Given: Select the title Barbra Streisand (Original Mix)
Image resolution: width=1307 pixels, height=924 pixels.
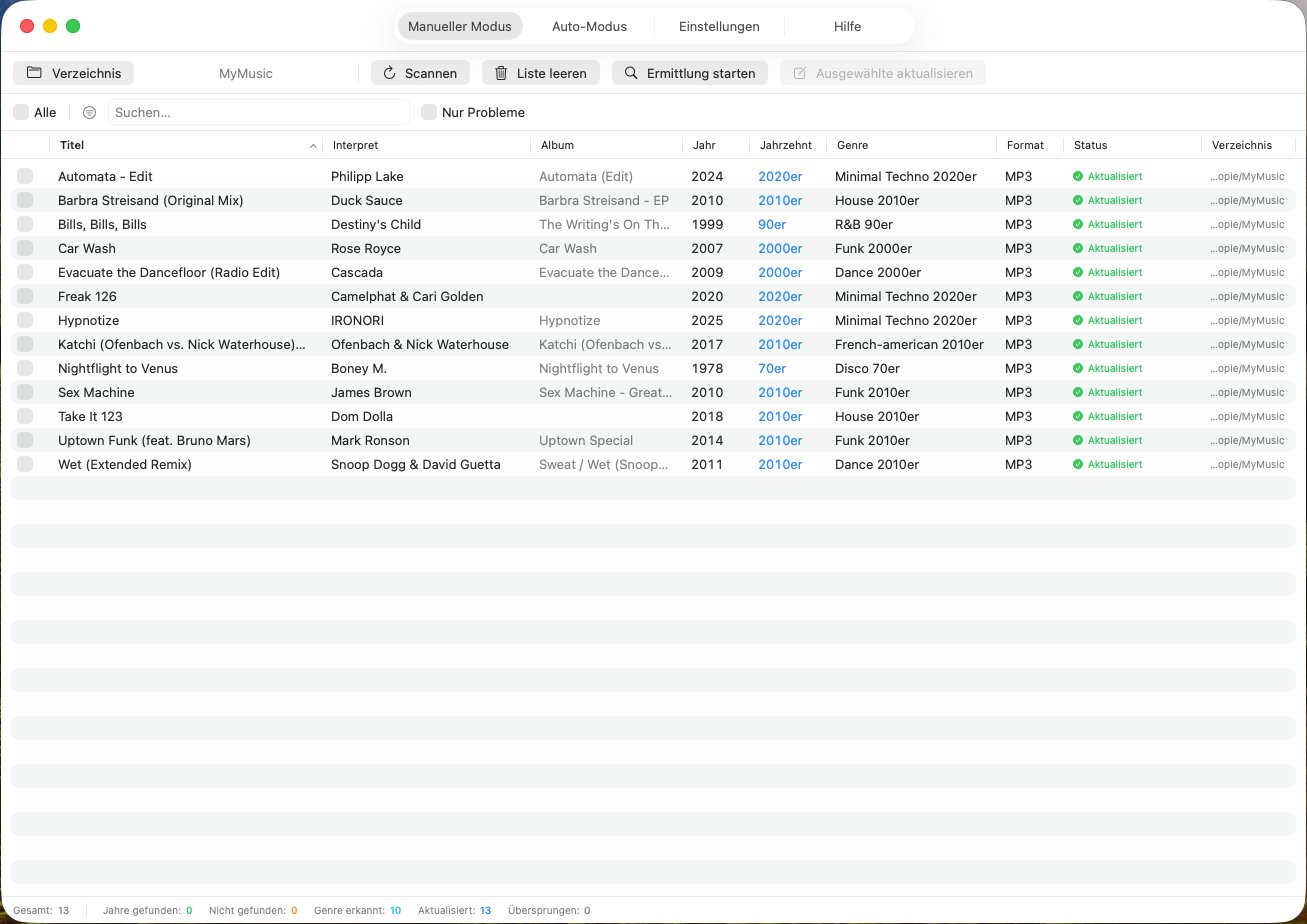Looking at the screenshot, I should [151, 201].
